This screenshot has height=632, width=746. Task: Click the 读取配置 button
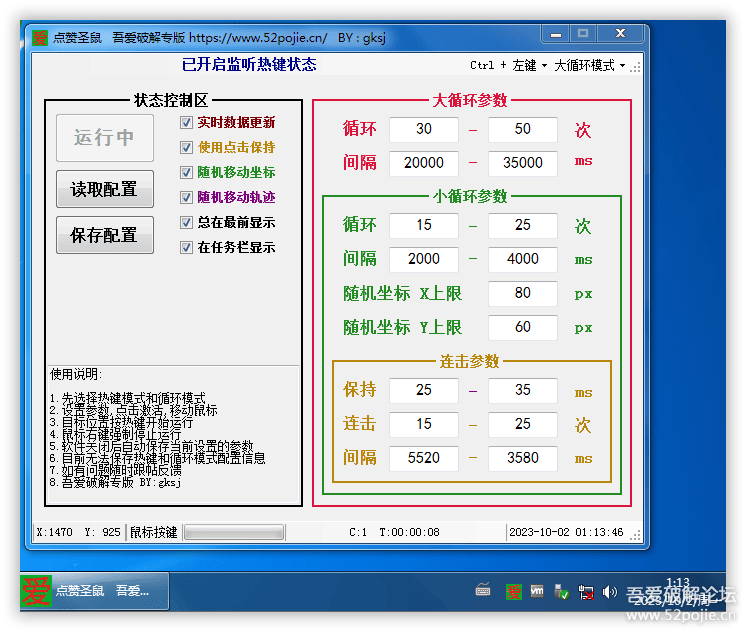[x=105, y=189]
